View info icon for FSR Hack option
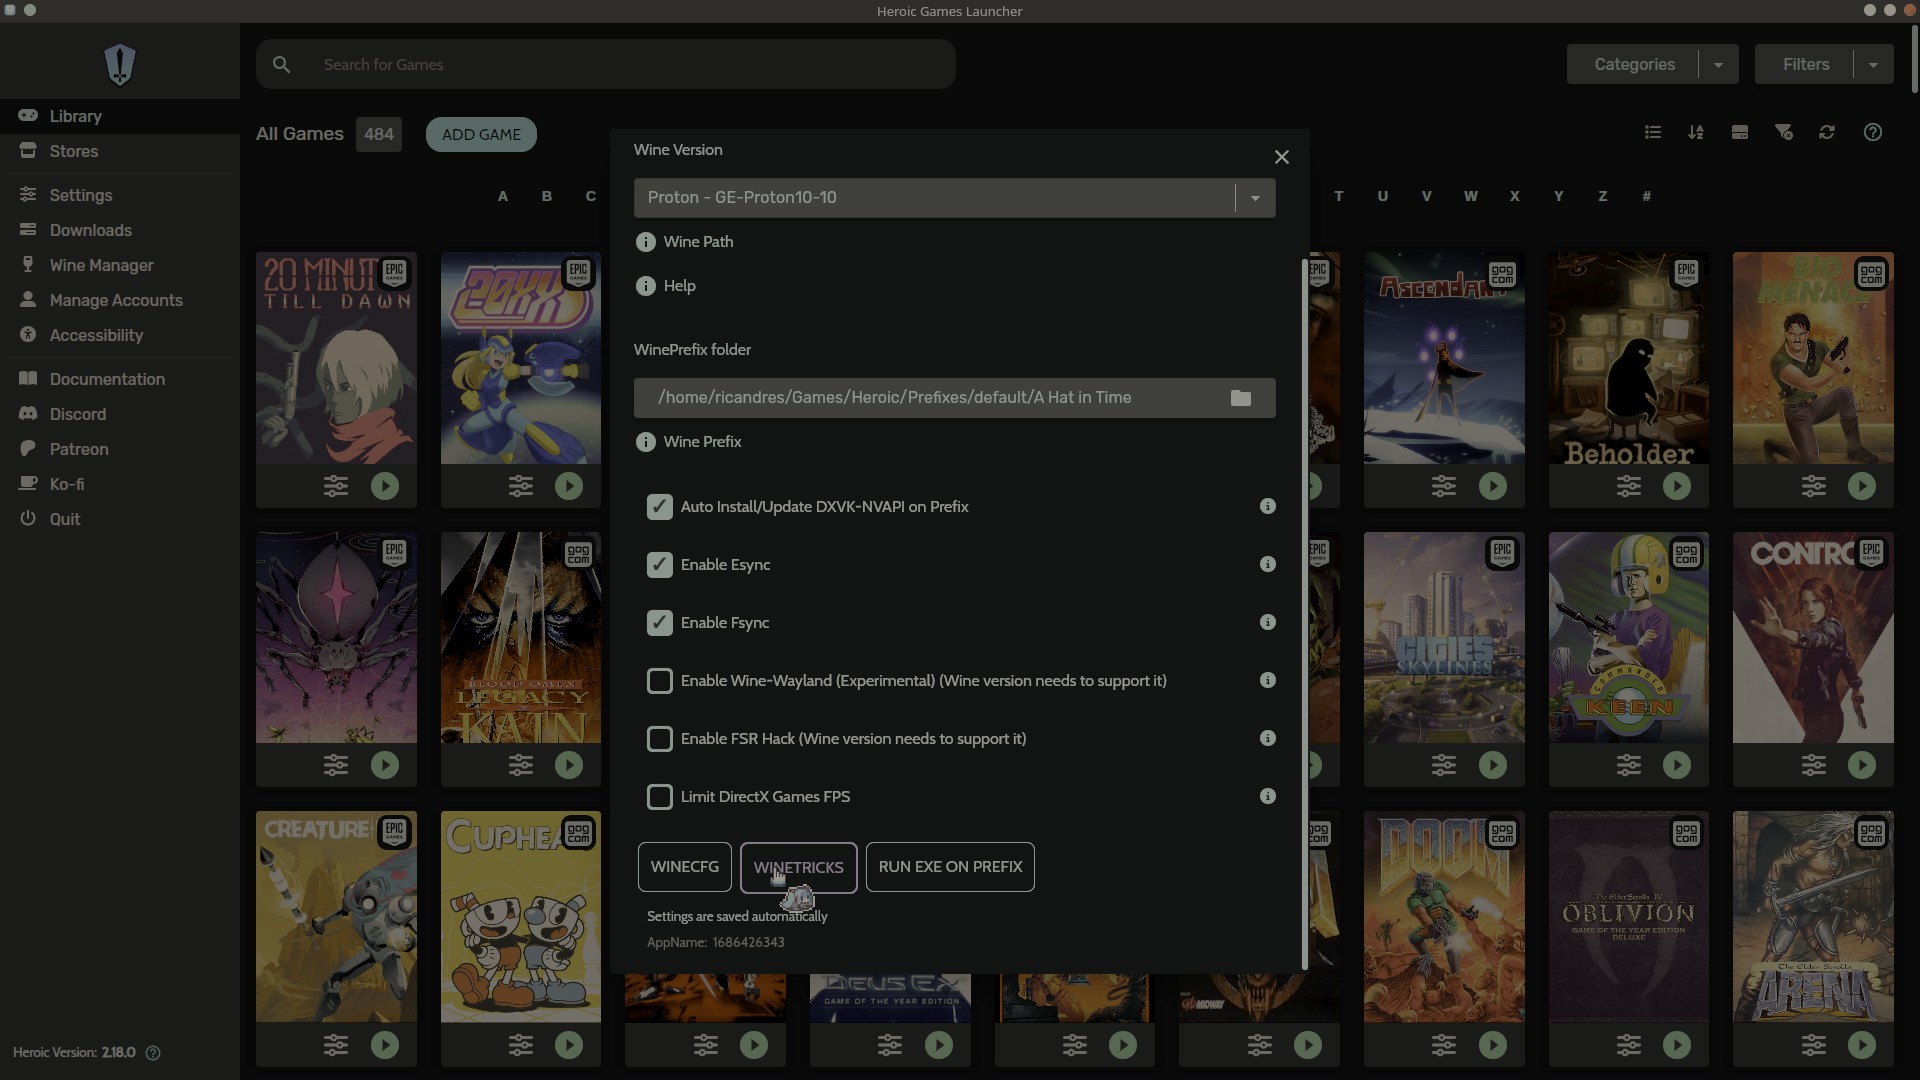 pyautogui.click(x=1268, y=738)
